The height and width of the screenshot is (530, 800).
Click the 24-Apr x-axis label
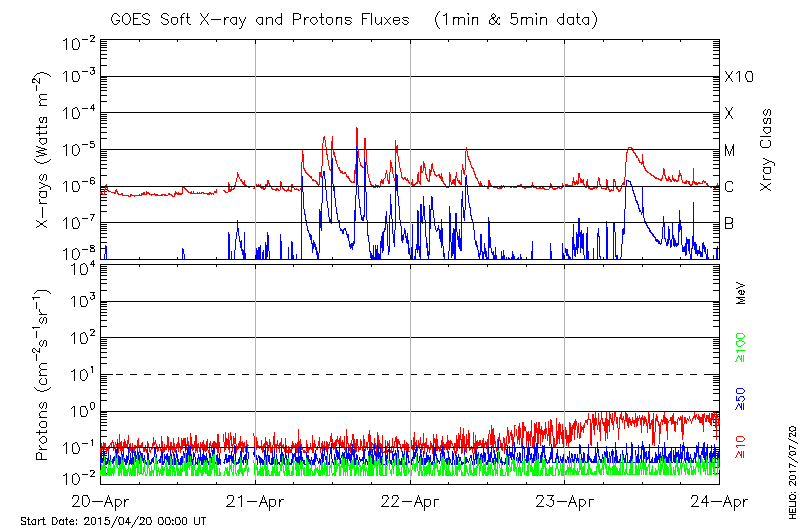tap(718, 502)
